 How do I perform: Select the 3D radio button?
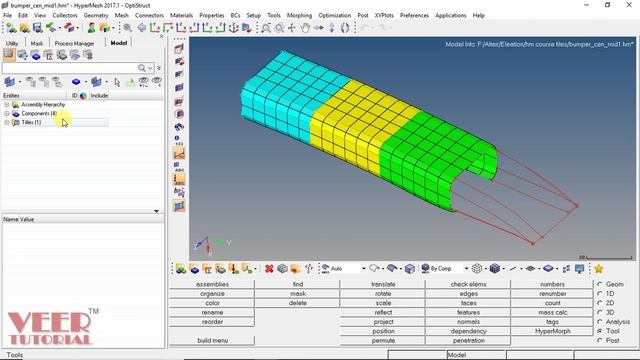(x=600, y=312)
